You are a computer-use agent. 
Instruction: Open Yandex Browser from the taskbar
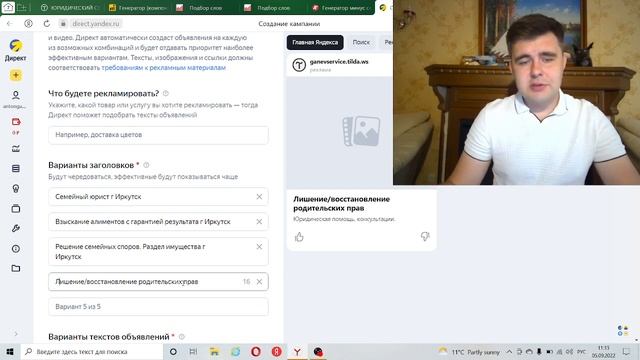click(x=297, y=352)
